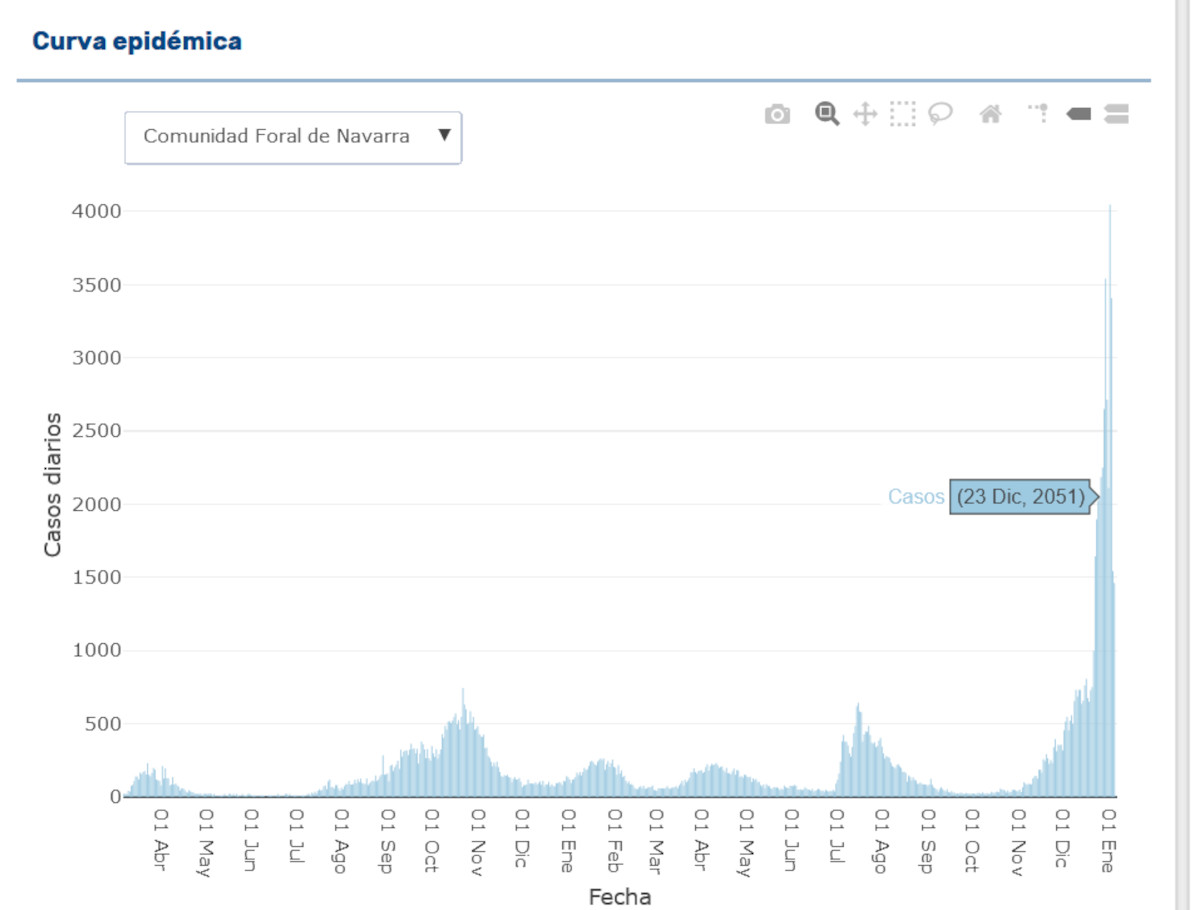Click the 23 Dic, 2051 tooltip
This screenshot has width=1200, height=910.
[x=1021, y=497]
